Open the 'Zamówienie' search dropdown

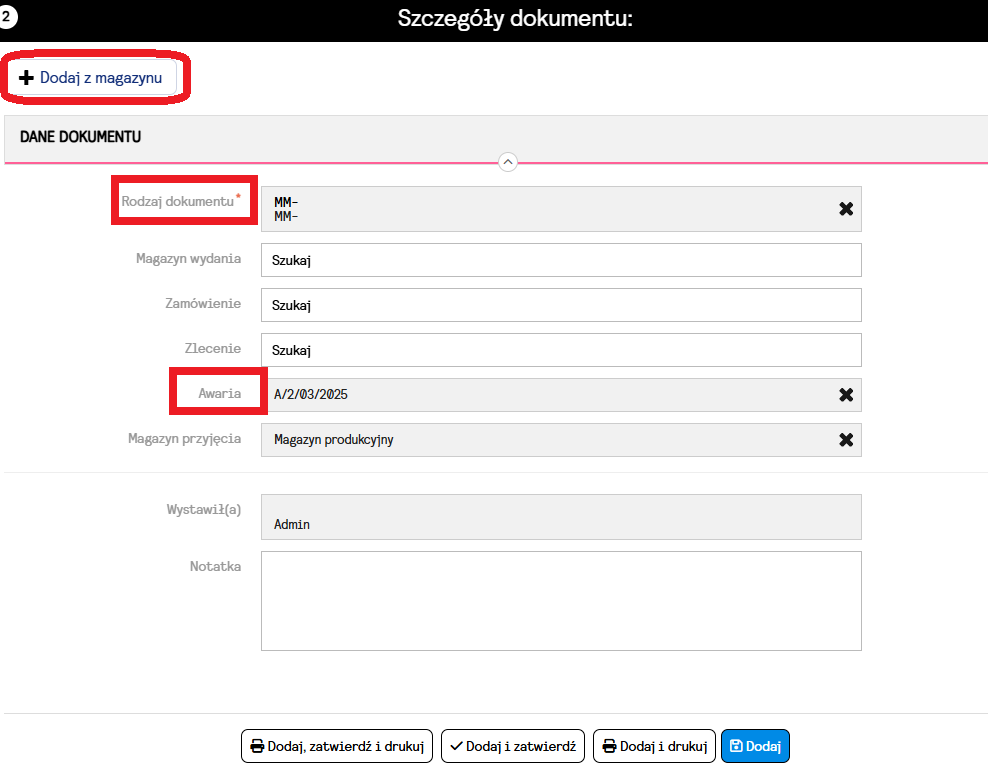pos(560,305)
